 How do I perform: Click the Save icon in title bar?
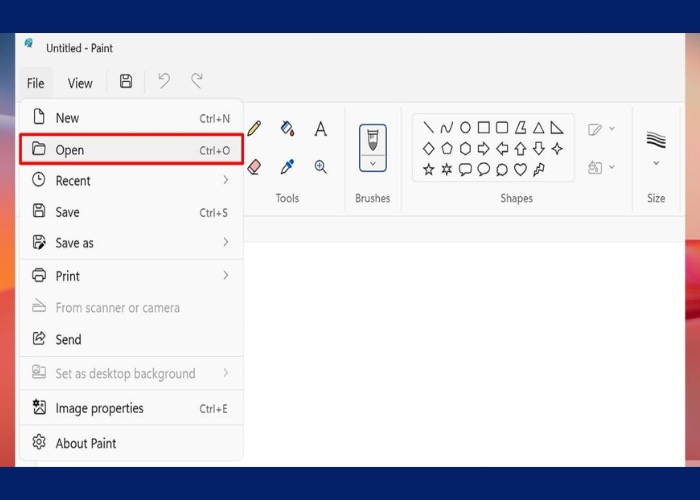[126, 82]
